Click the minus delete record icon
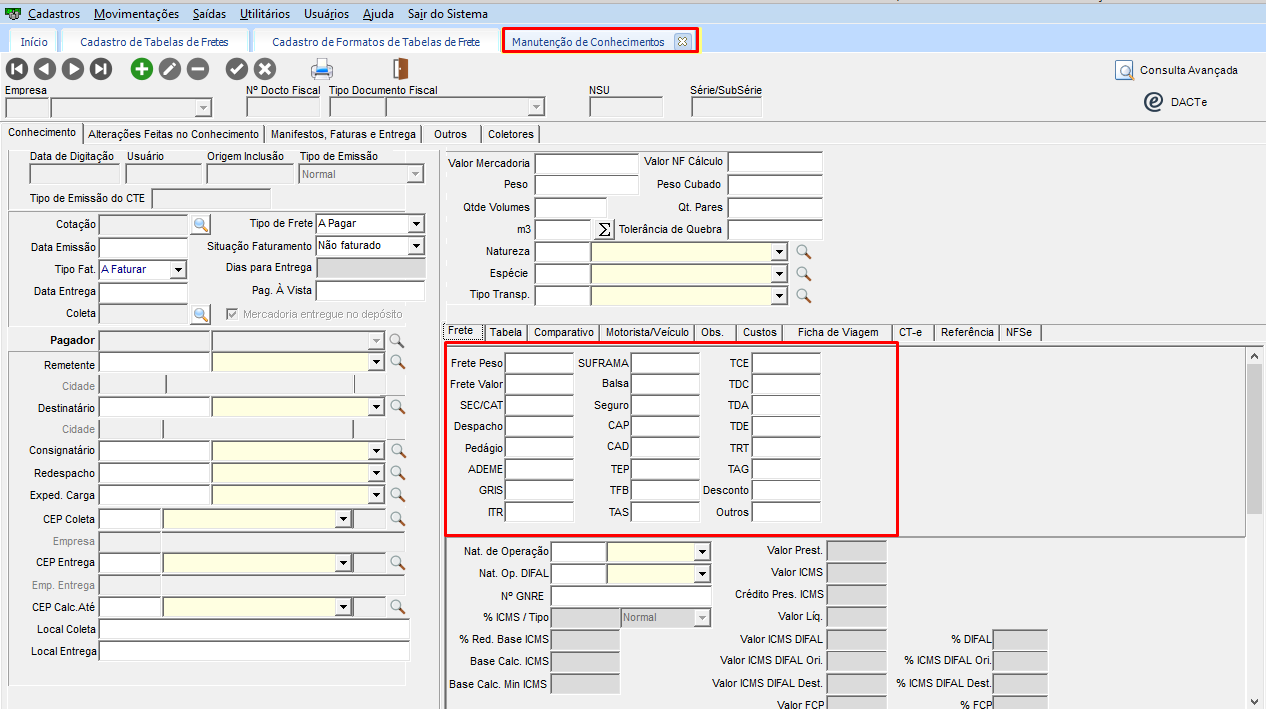Viewport: 1266px width, 709px height. tap(198, 69)
